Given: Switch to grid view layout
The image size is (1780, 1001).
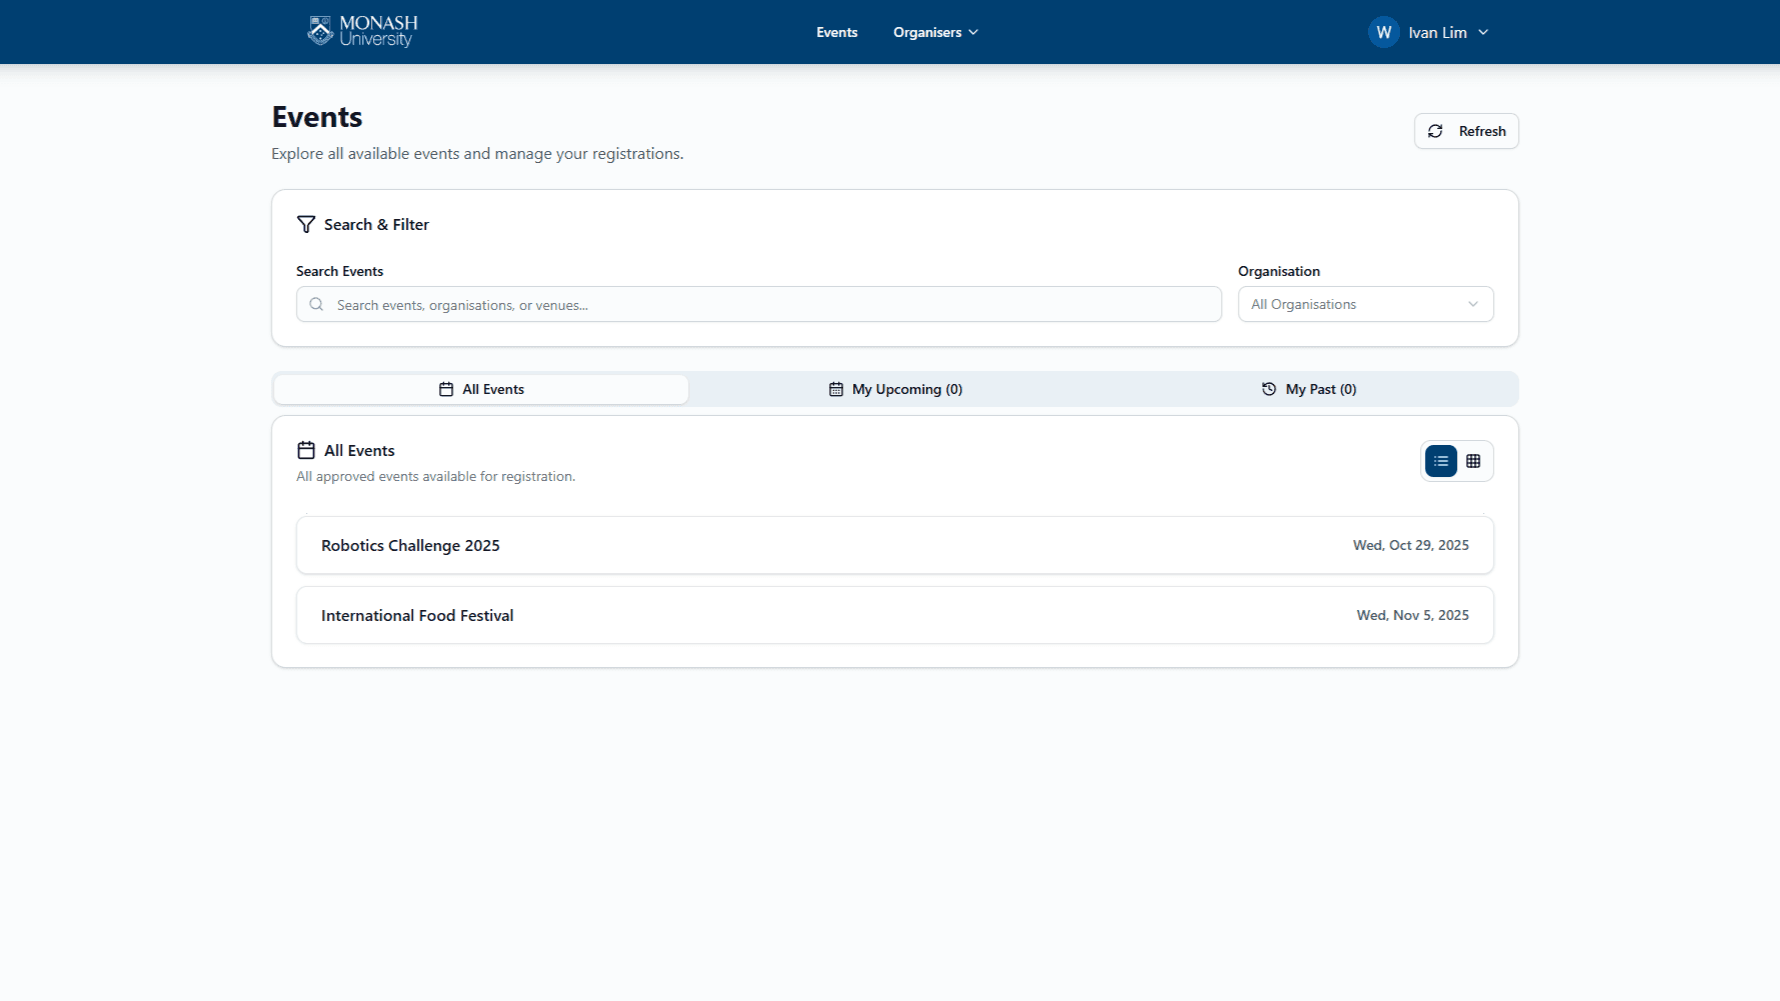Looking at the screenshot, I should [x=1473, y=461].
